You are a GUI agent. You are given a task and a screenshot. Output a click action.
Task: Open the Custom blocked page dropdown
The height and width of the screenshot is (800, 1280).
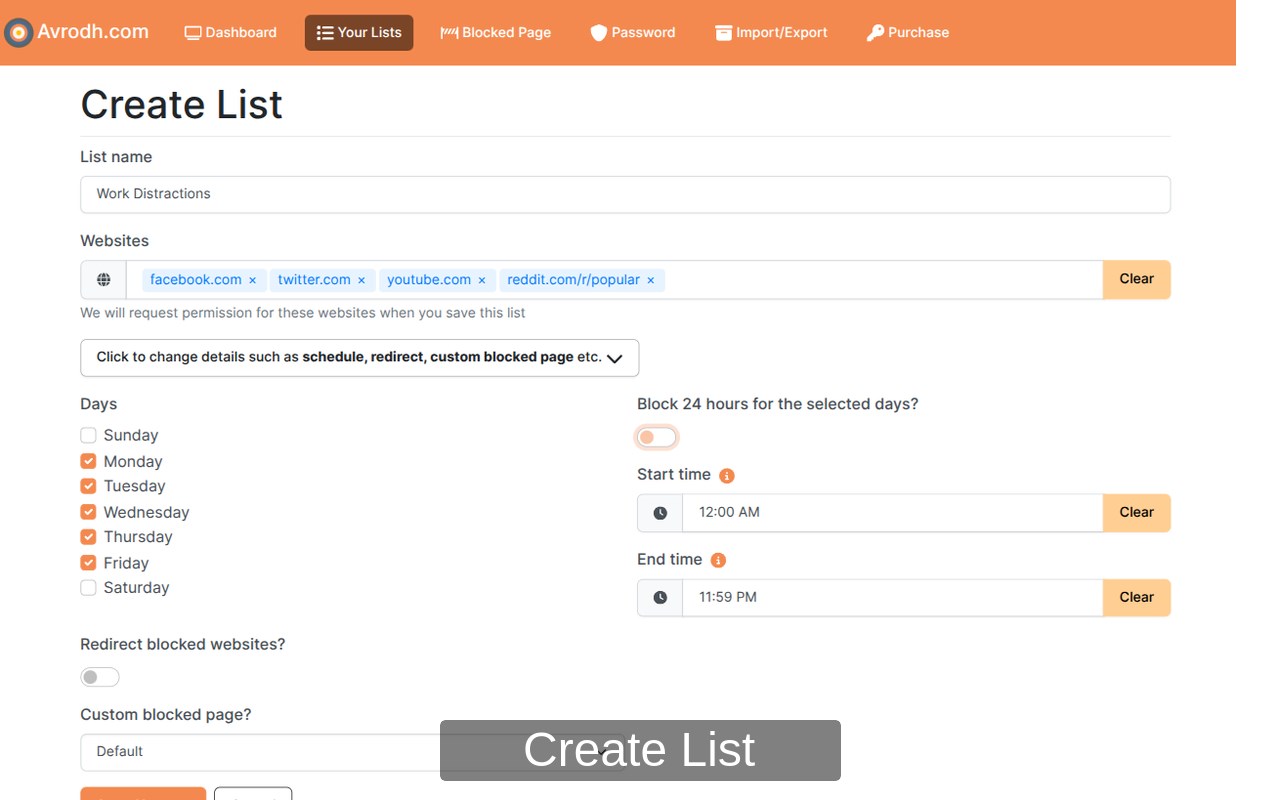(x=260, y=752)
